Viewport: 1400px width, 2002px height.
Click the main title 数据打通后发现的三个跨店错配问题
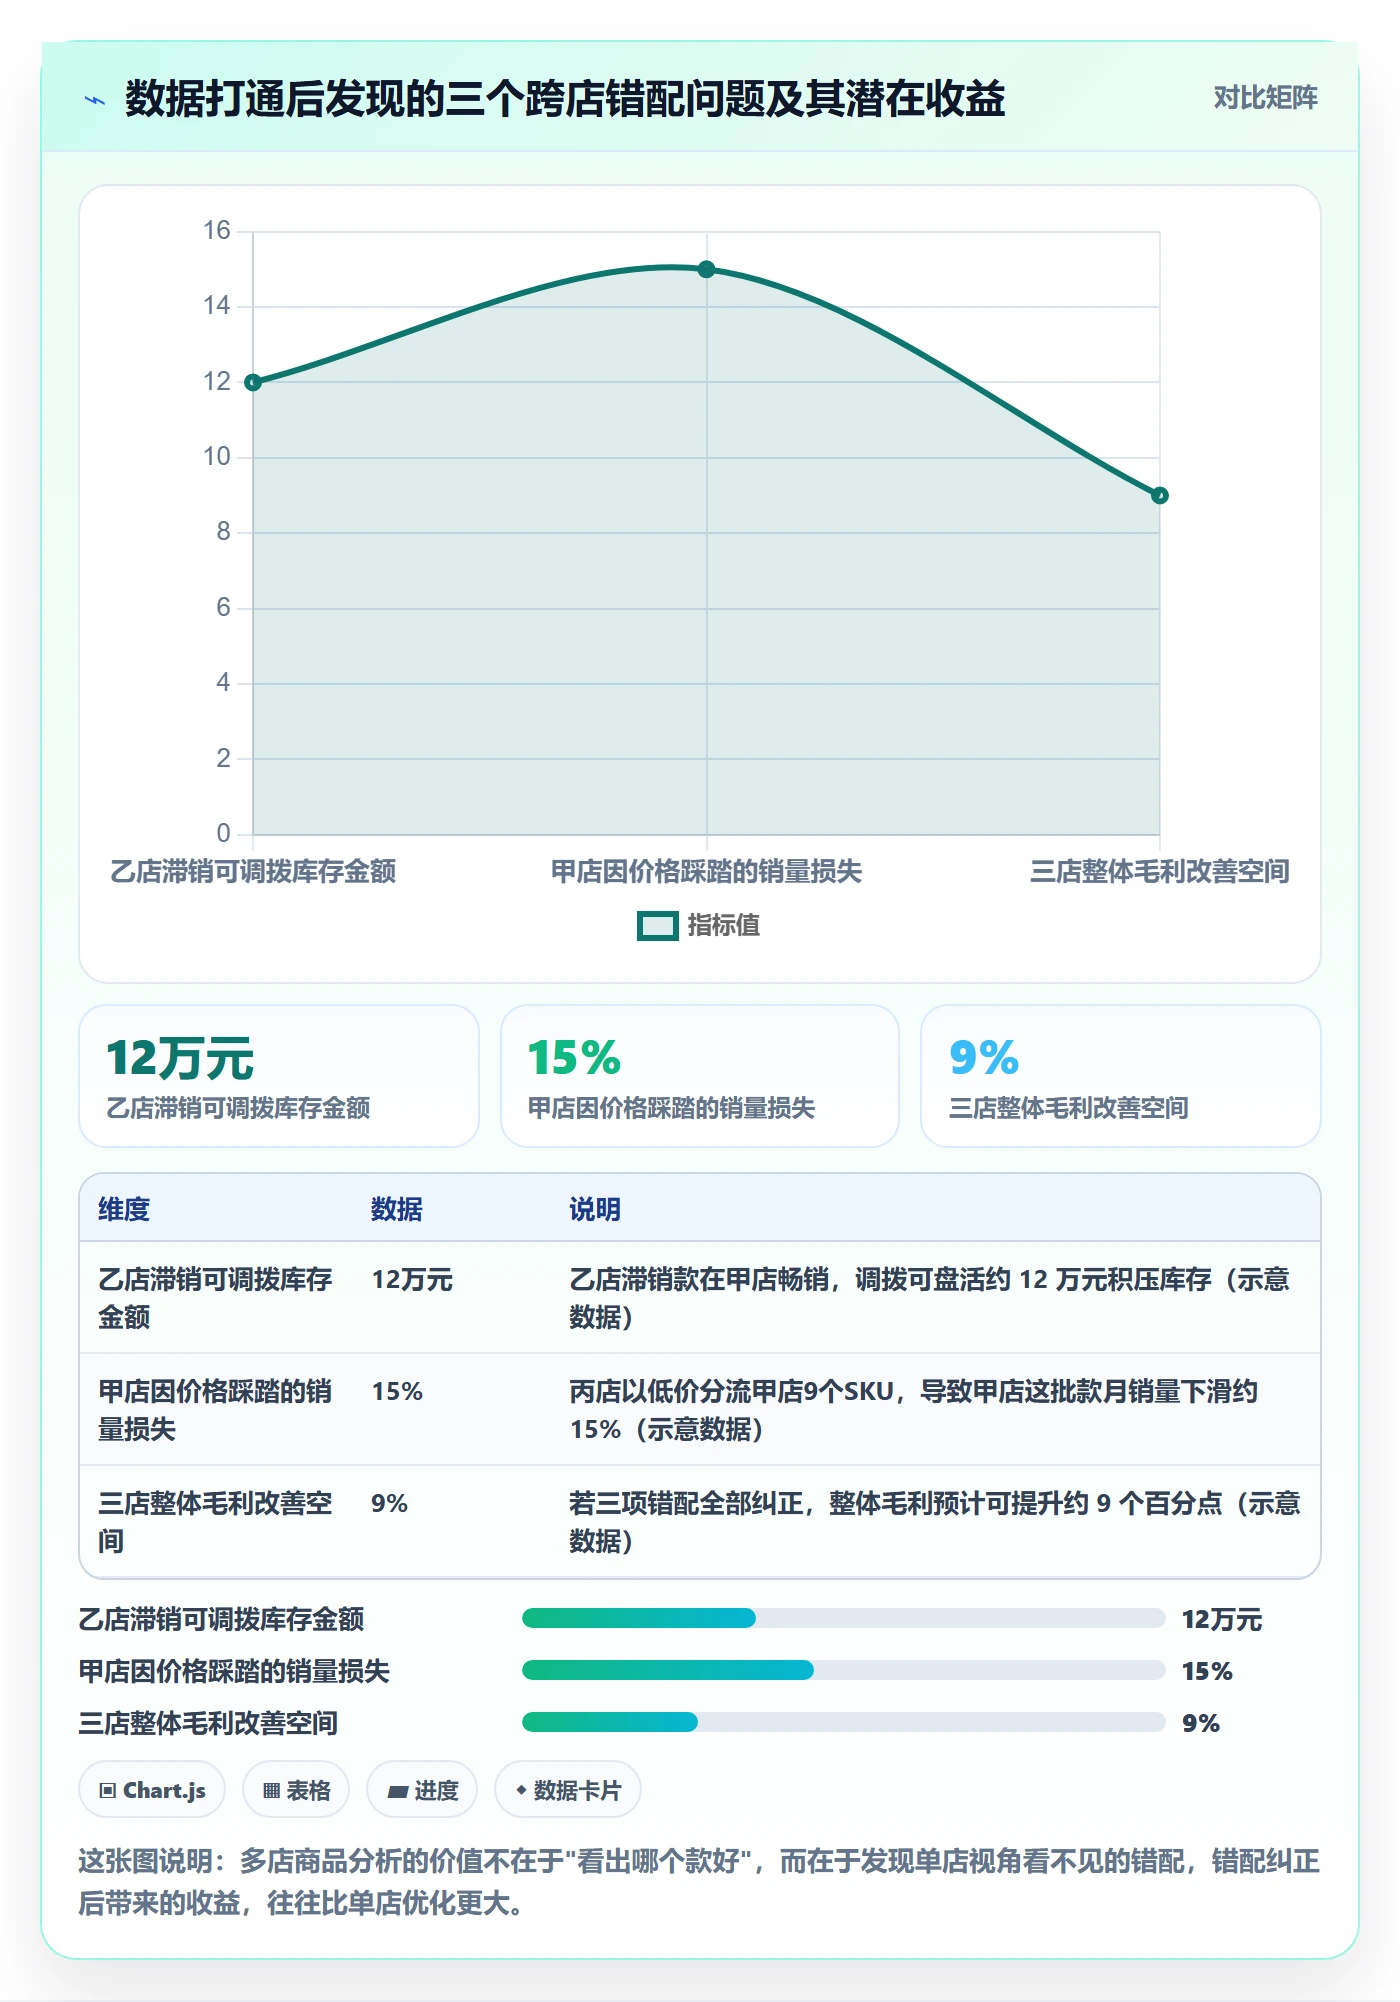click(x=565, y=99)
